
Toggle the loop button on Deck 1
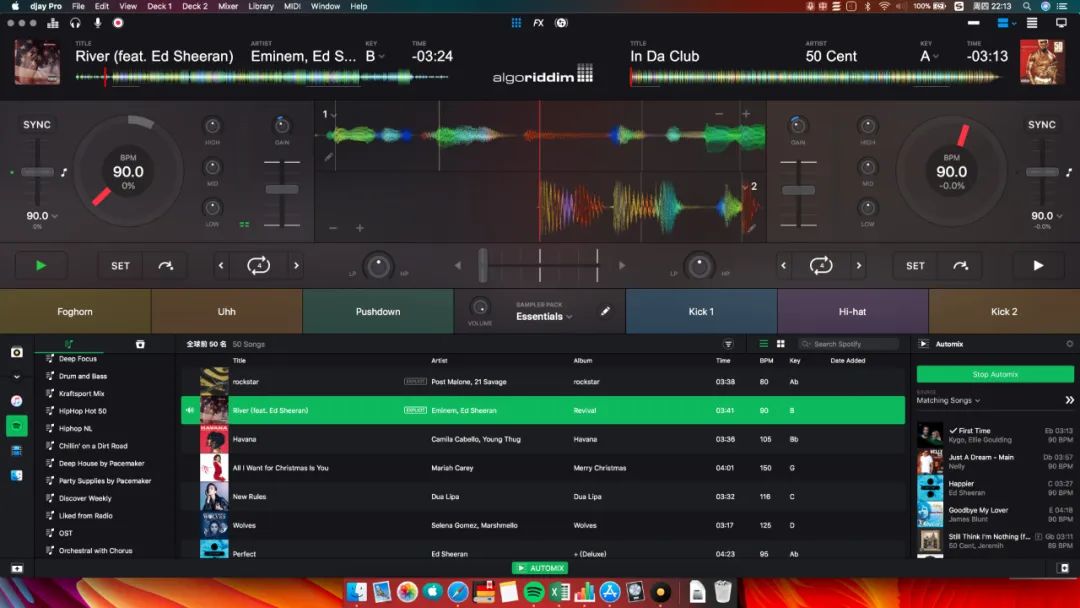[x=258, y=266]
